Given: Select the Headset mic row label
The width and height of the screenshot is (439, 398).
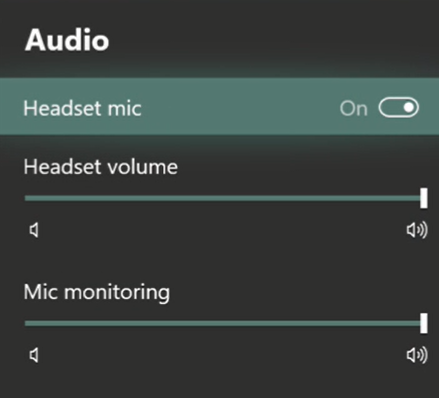Looking at the screenshot, I should click(82, 108).
